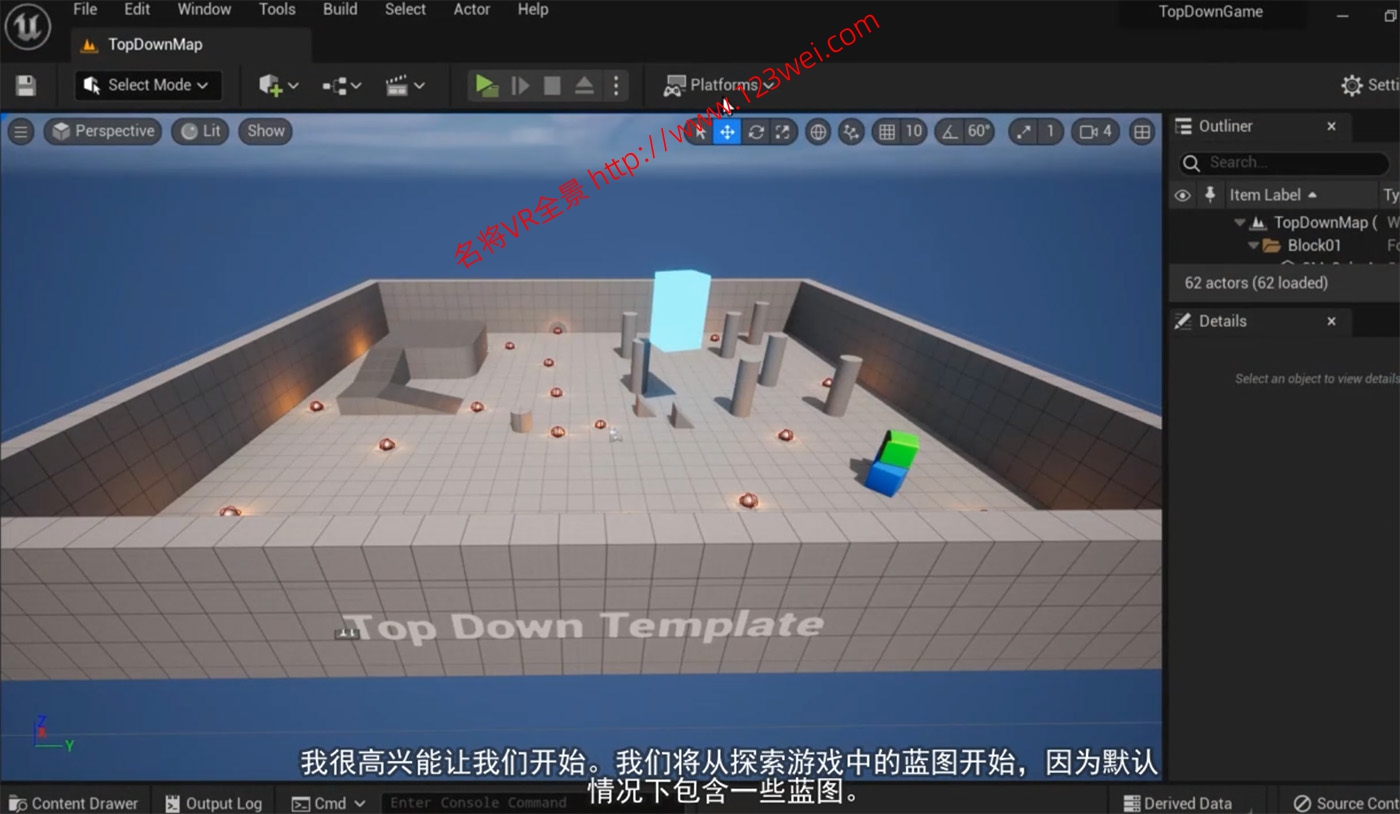Select the Move tool in the viewport
The image size is (1400, 814).
pyautogui.click(x=728, y=131)
